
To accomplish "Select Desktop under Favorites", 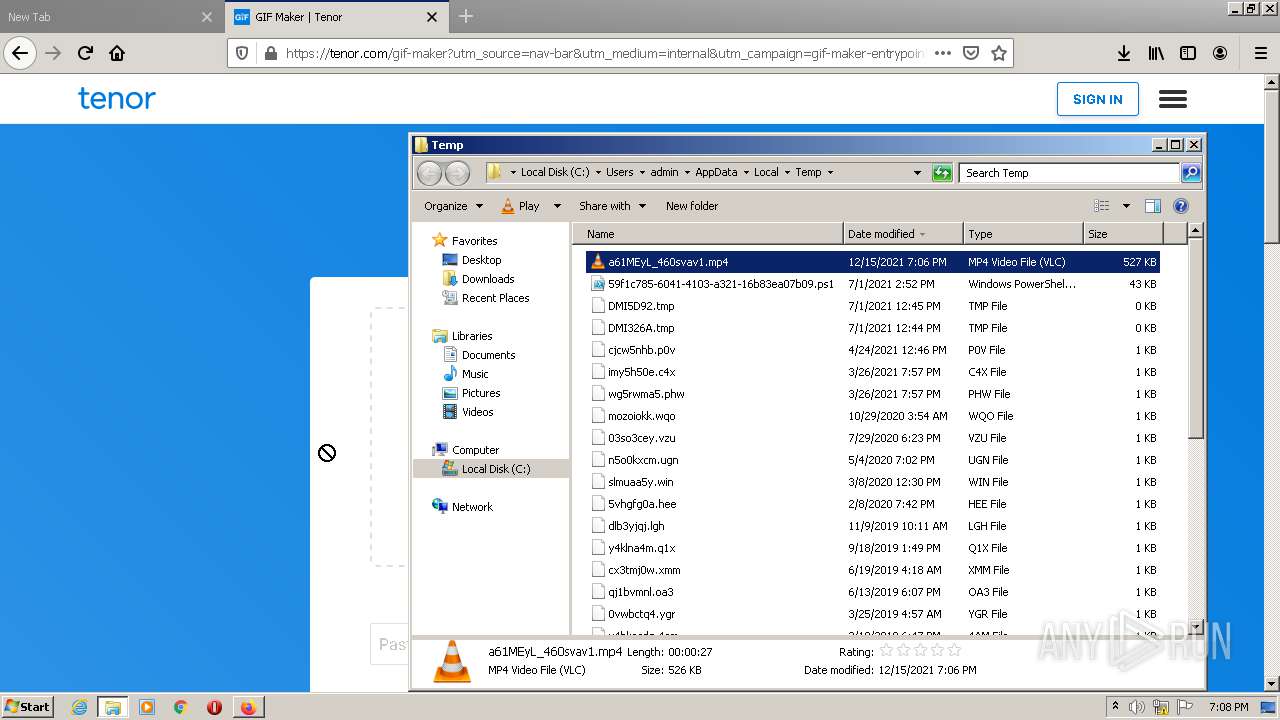I will pyautogui.click(x=481, y=260).
